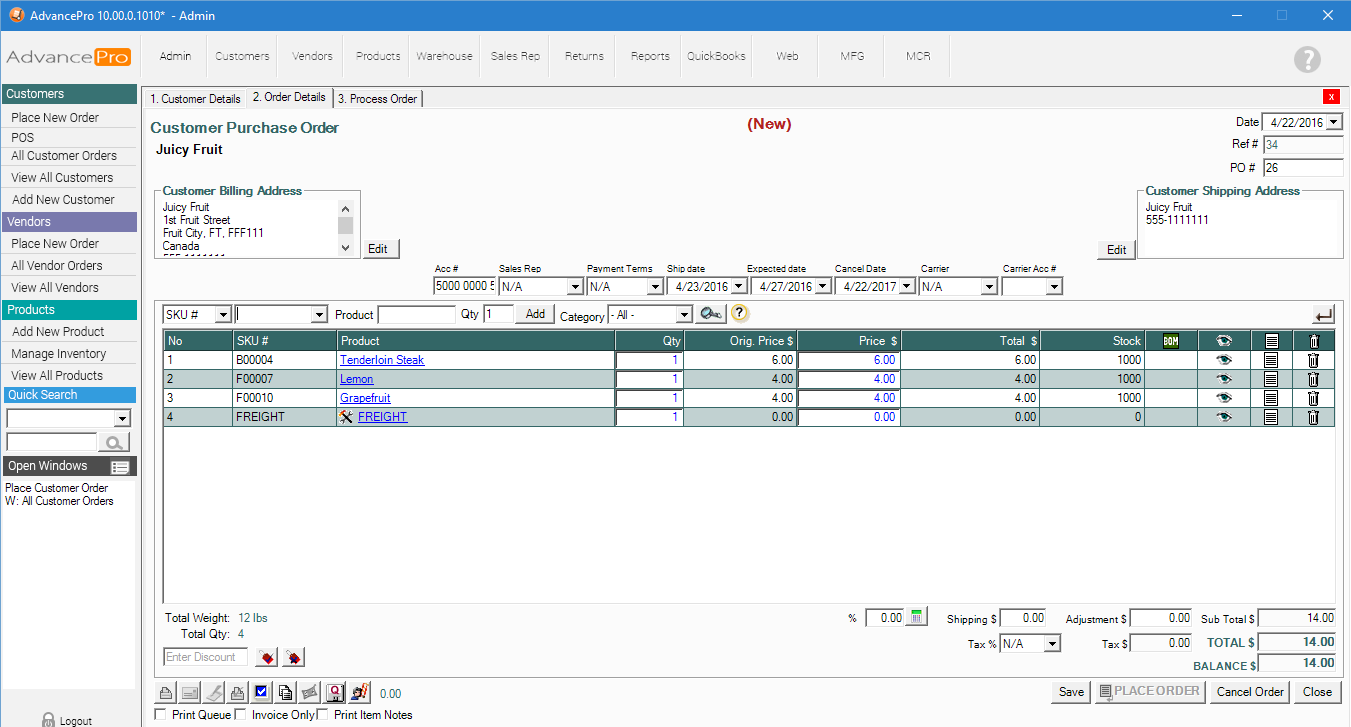The height and width of the screenshot is (727, 1351).
Task: Enable the Print Queue checkbox
Action: (162, 714)
